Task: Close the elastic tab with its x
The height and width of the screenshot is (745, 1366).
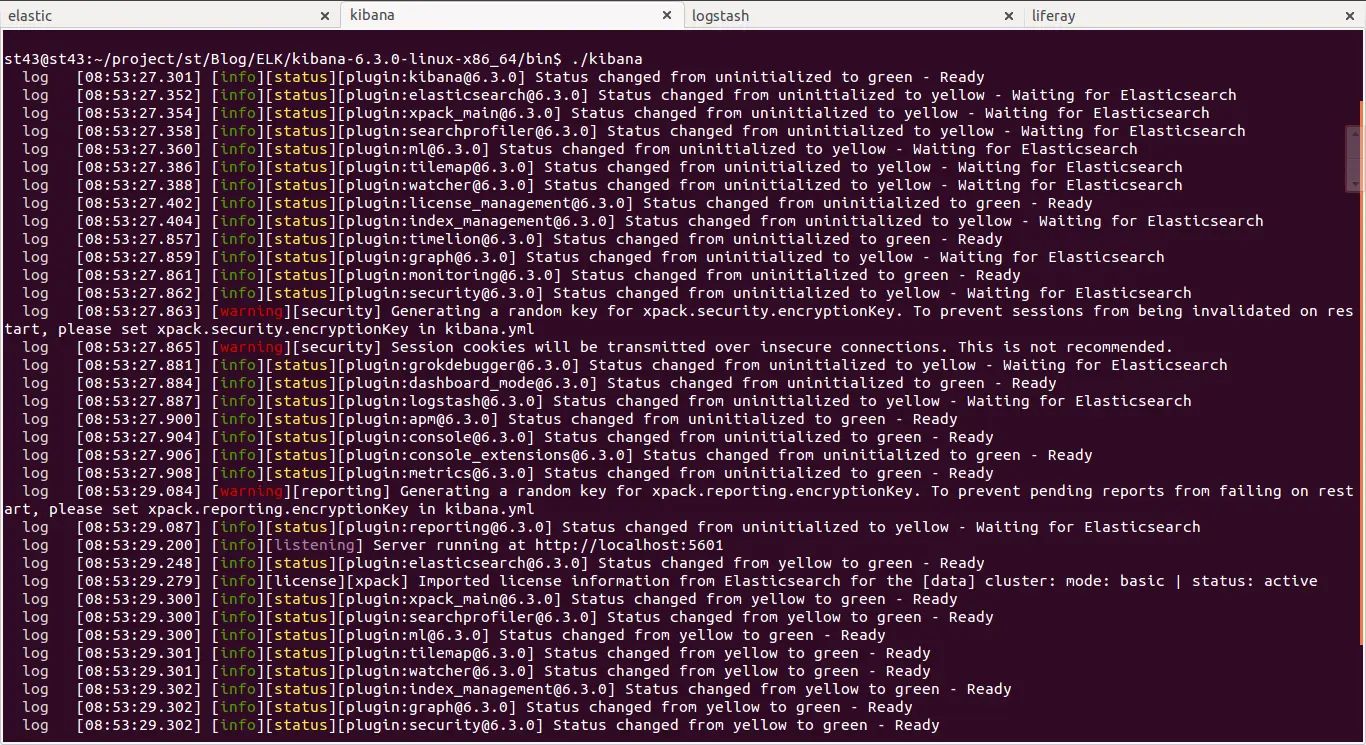Action: (x=325, y=16)
